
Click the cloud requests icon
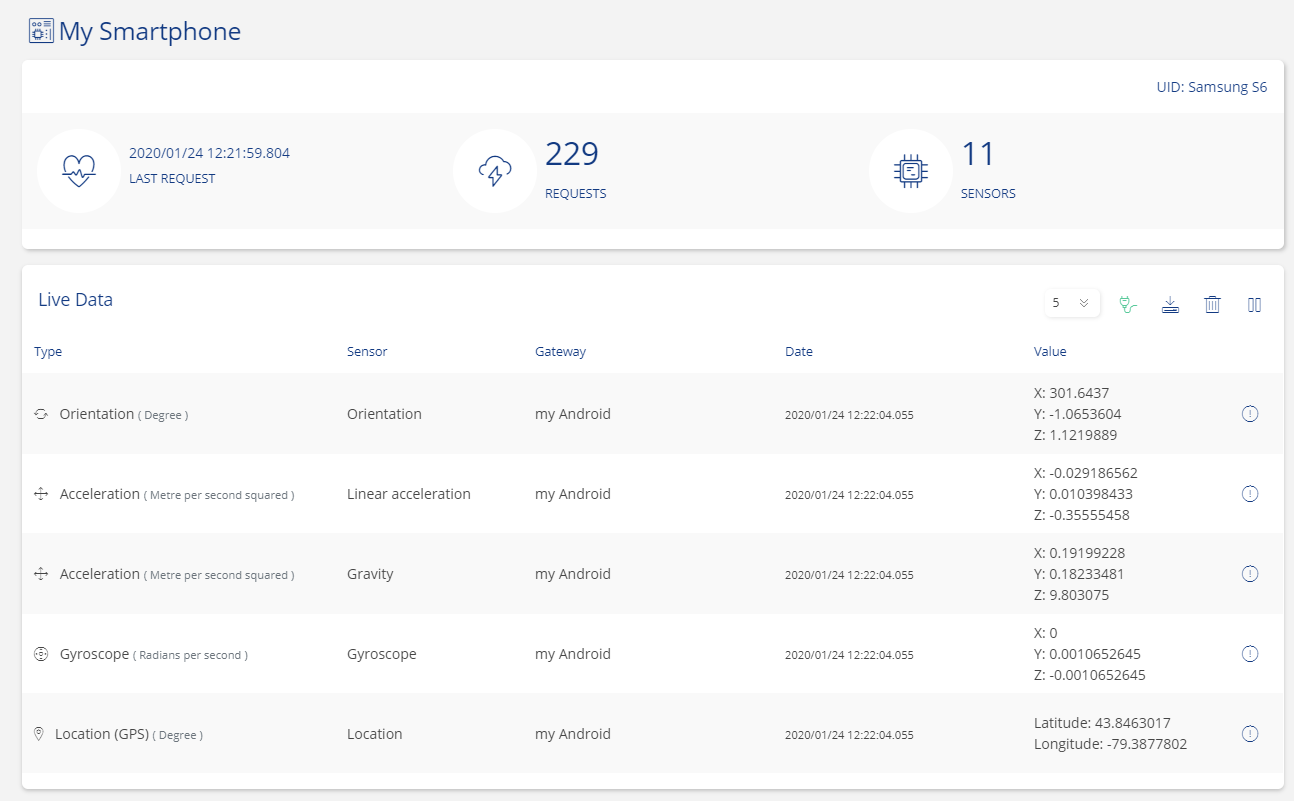tap(495, 171)
